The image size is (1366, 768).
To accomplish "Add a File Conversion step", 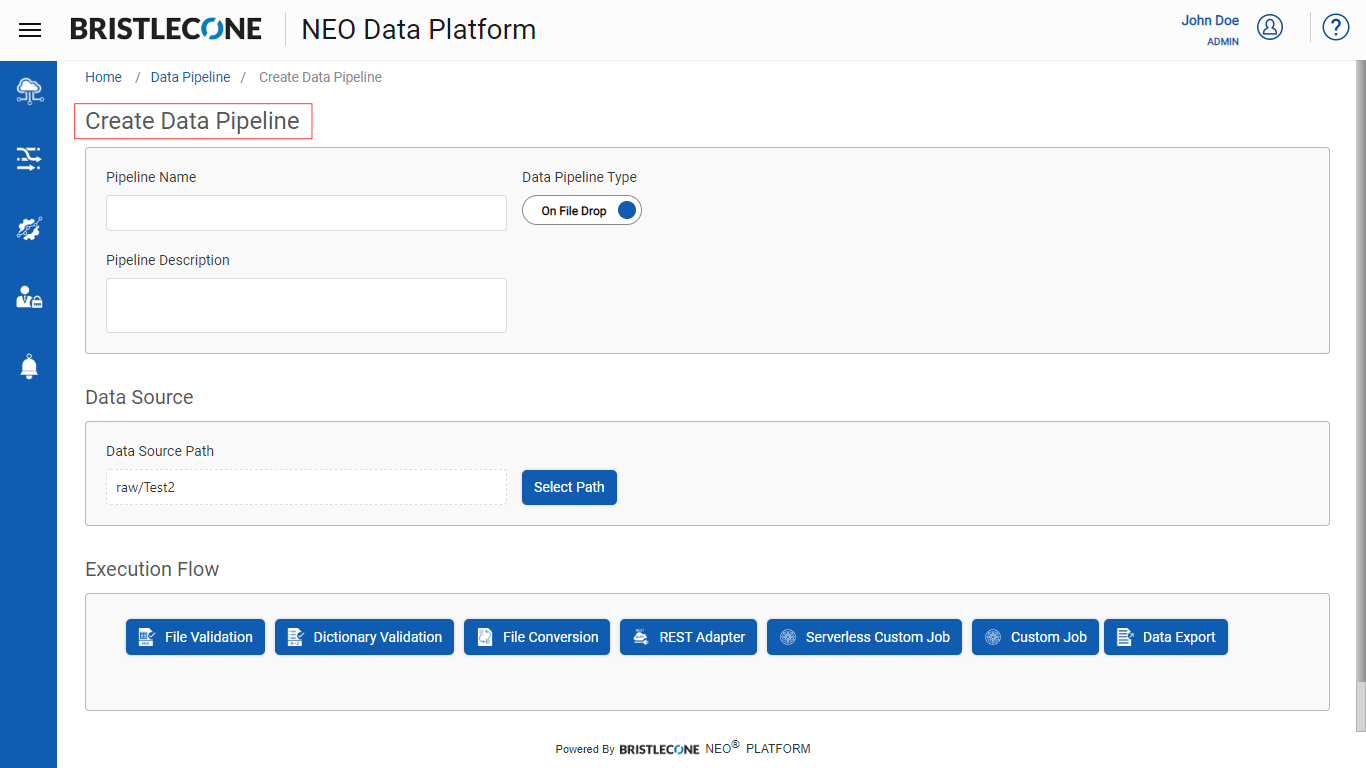I will pos(537,637).
